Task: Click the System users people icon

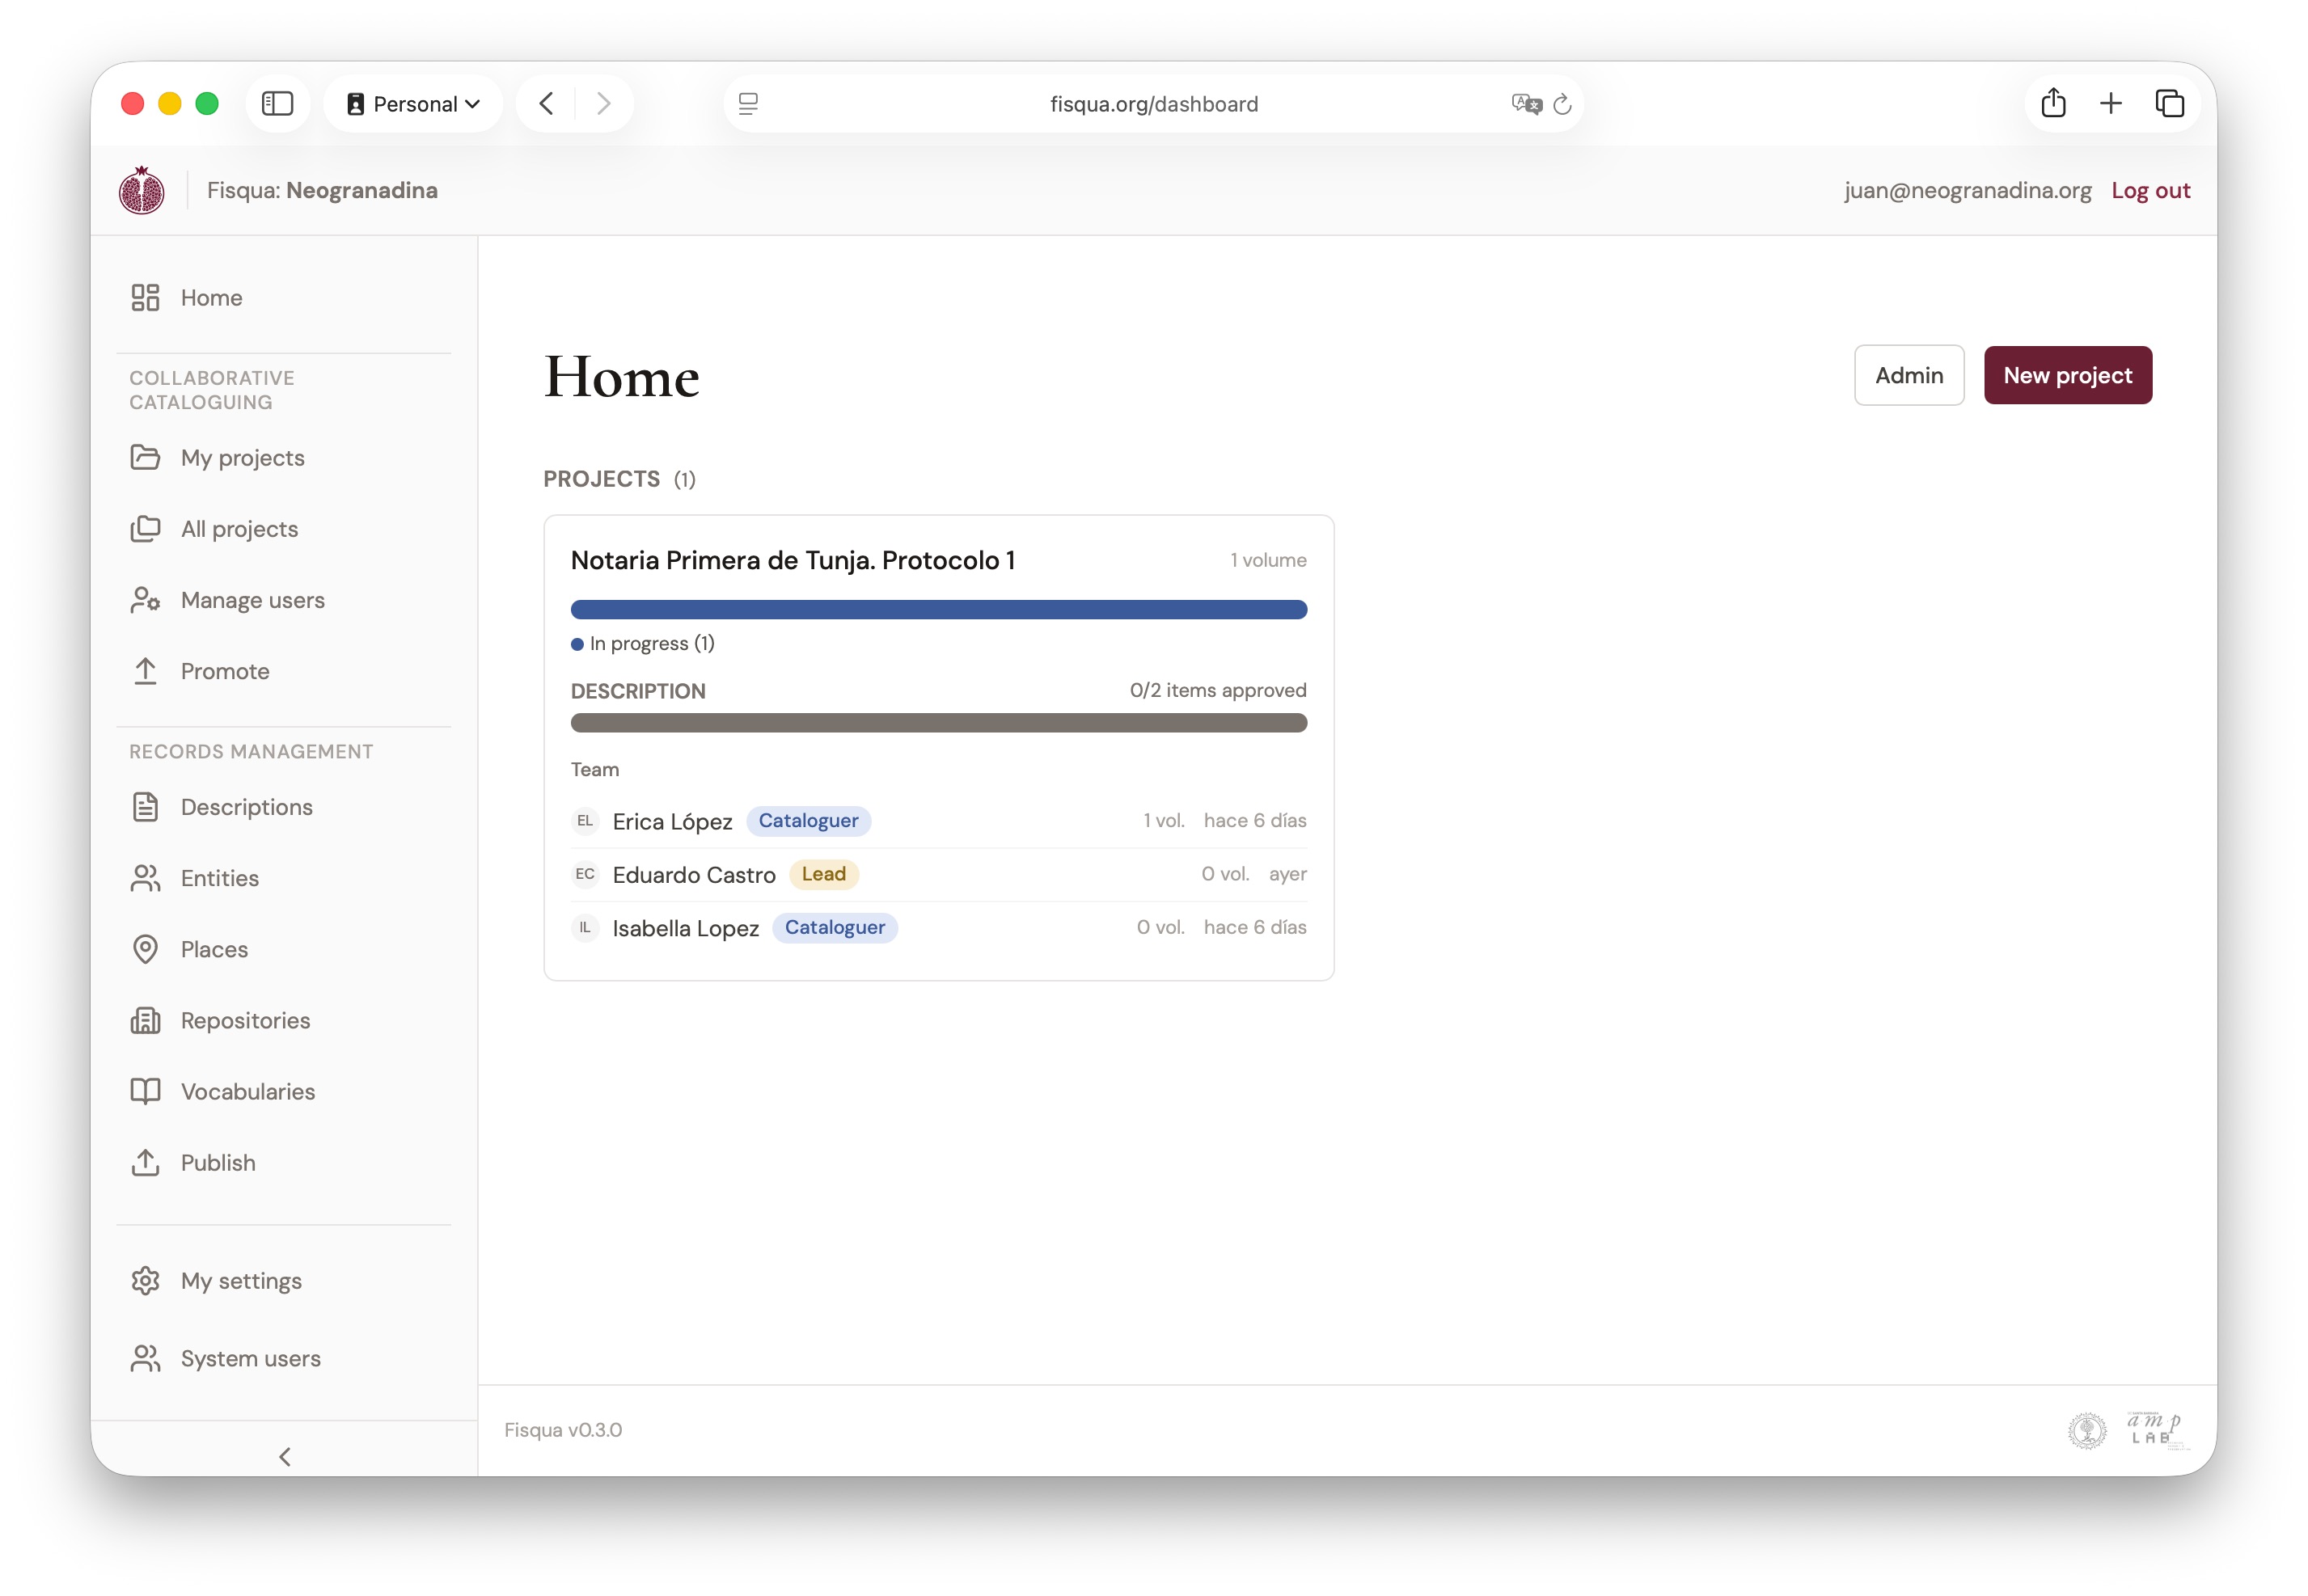Action: 145,1358
